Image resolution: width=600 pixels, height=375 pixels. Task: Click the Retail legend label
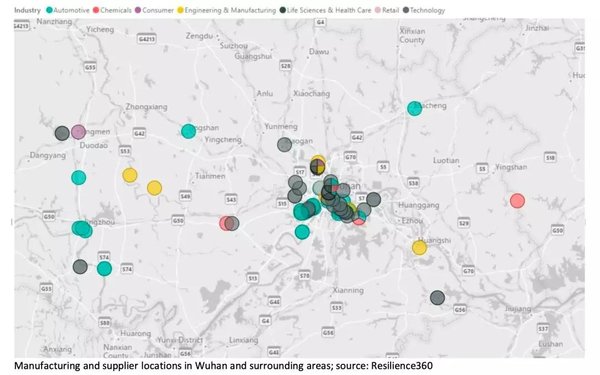click(x=390, y=10)
